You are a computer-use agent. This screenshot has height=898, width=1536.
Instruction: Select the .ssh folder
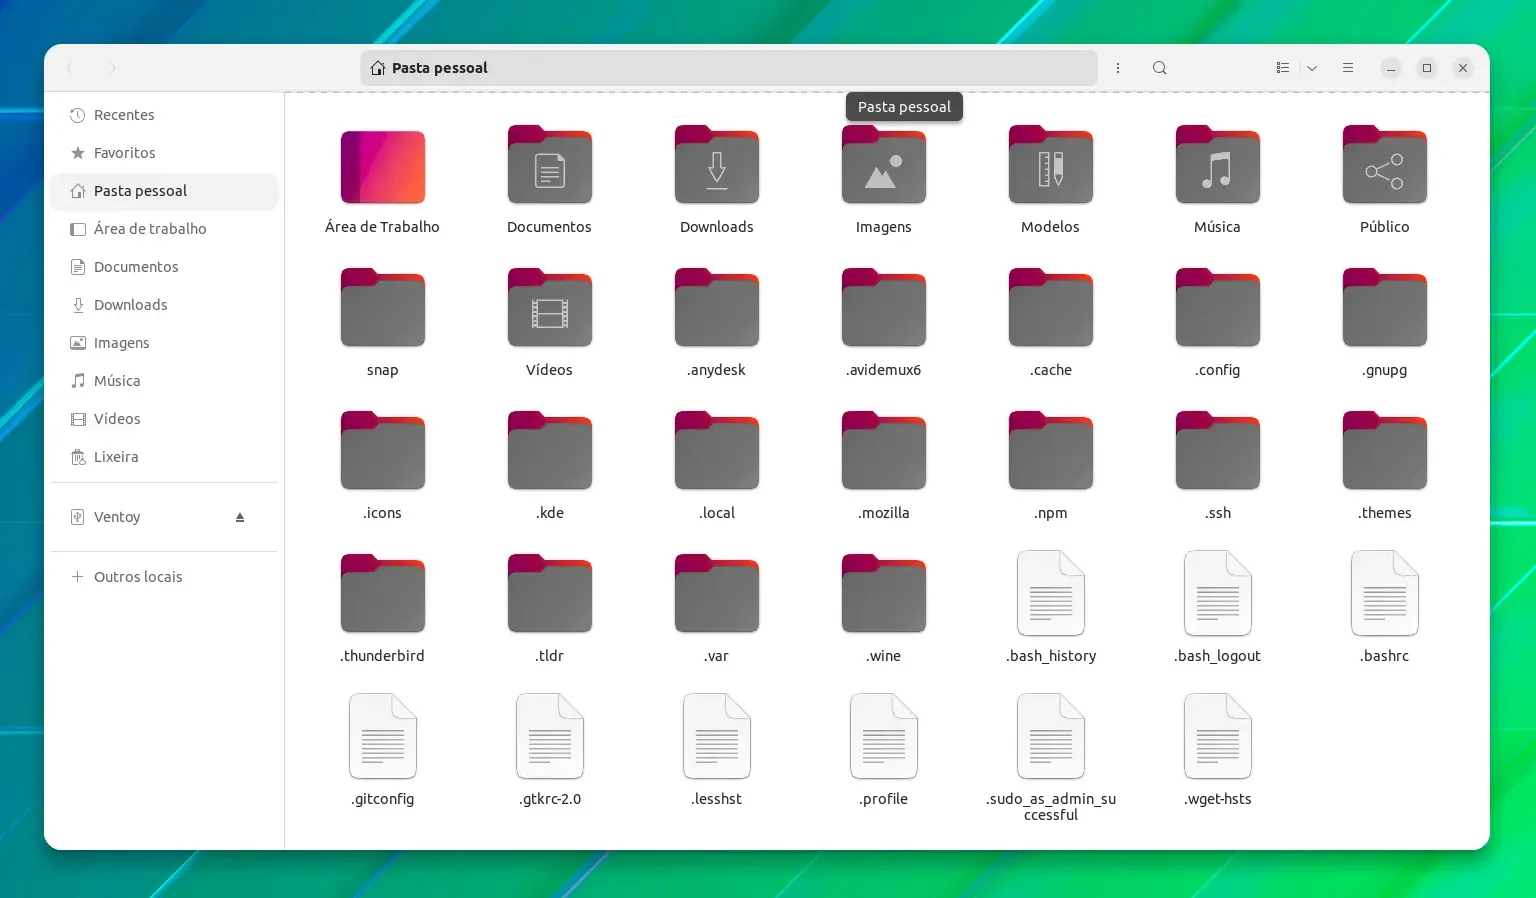1218,451
